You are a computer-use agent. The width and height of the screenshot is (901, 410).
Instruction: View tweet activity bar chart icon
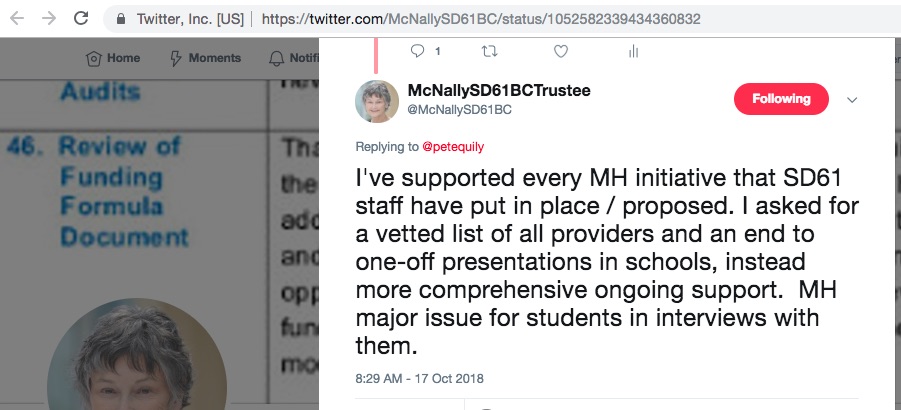(634, 50)
